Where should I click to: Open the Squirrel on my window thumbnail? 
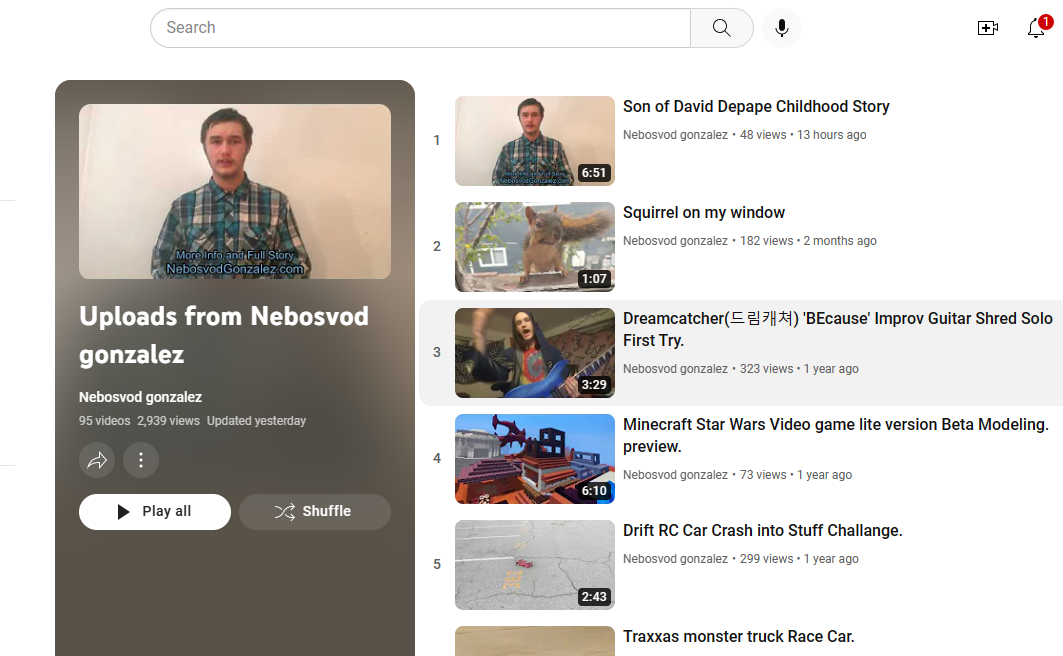pyautogui.click(x=535, y=247)
